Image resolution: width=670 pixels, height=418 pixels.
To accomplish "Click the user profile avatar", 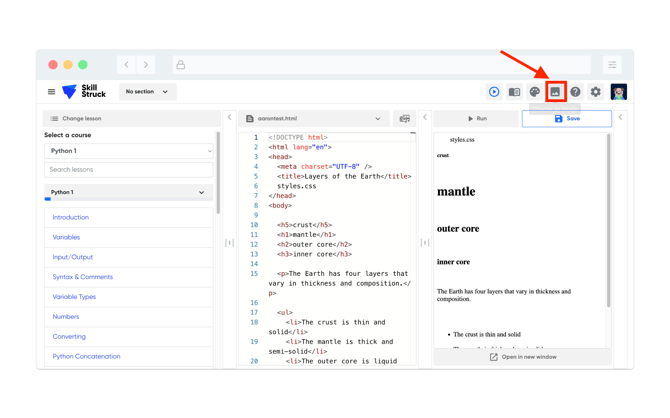I will click(x=618, y=92).
